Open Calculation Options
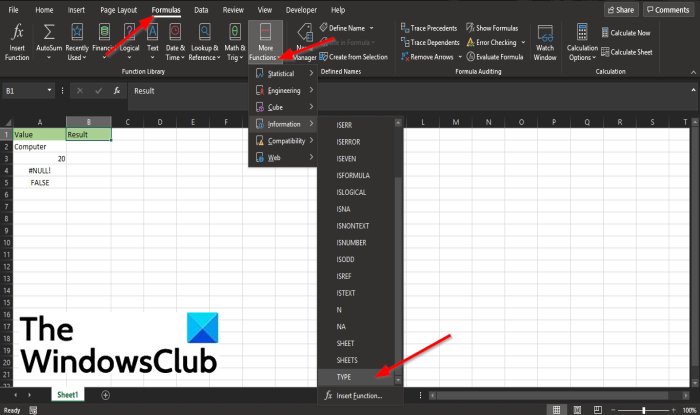The height and width of the screenshot is (415, 700). pos(582,42)
